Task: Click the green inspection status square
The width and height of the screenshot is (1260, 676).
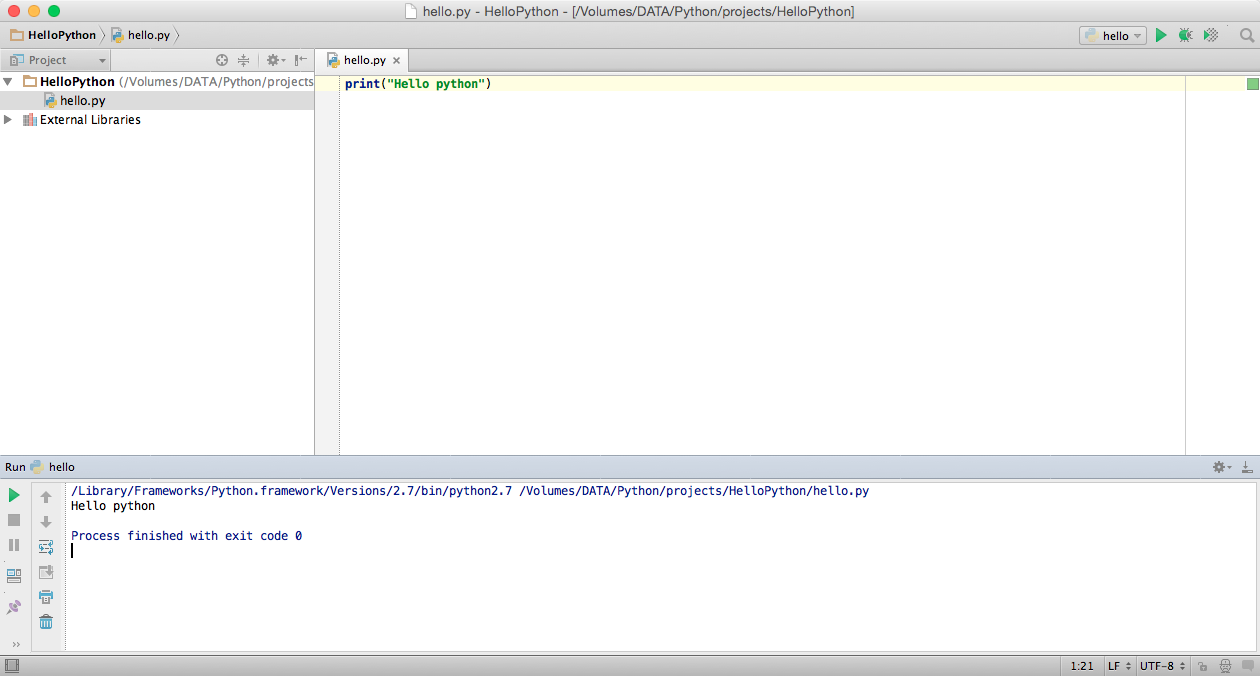Action: tap(1252, 84)
